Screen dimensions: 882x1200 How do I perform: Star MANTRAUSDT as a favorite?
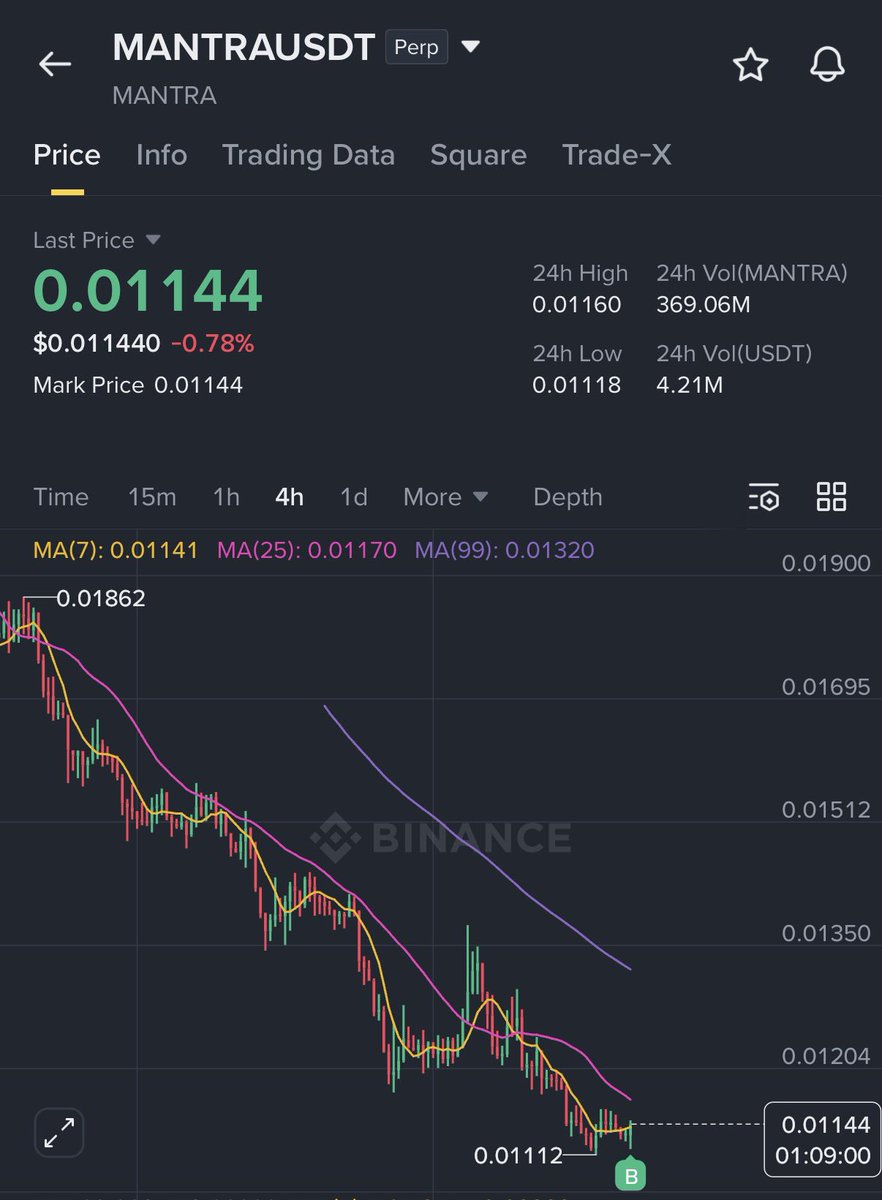pos(750,64)
